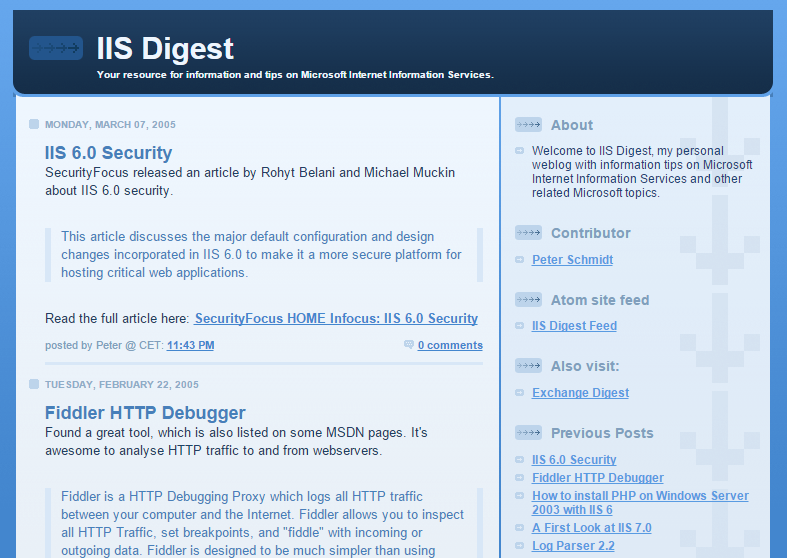
Task: Open the IIS Digest Feed link
Action: (574, 326)
